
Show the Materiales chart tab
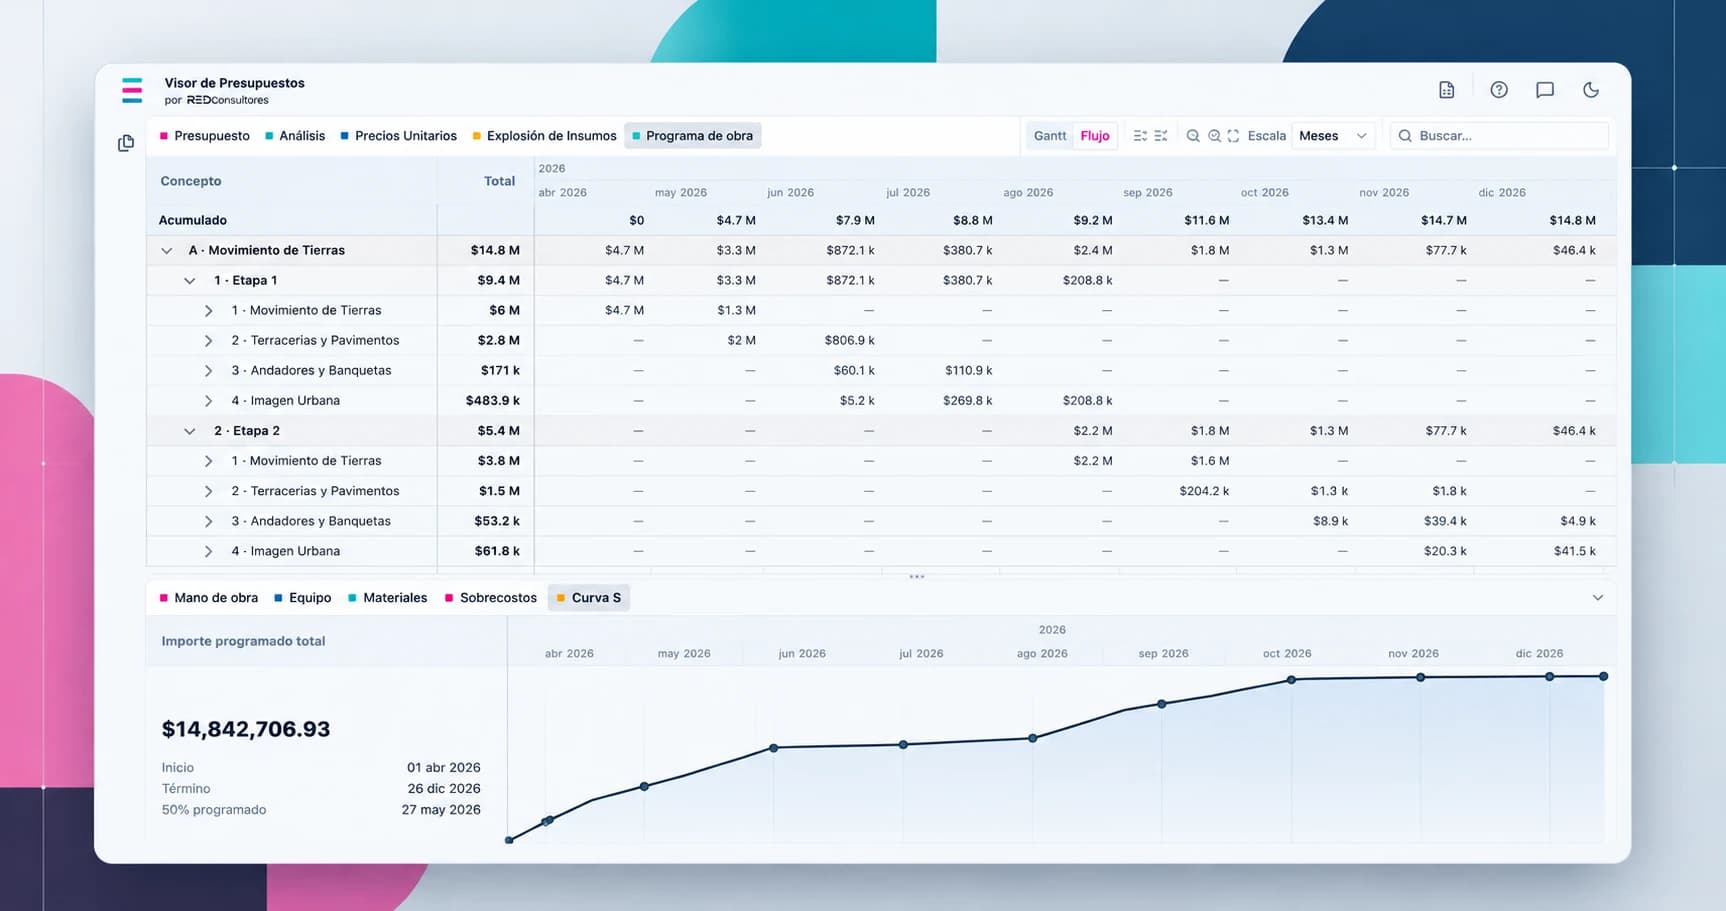coord(387,598)
